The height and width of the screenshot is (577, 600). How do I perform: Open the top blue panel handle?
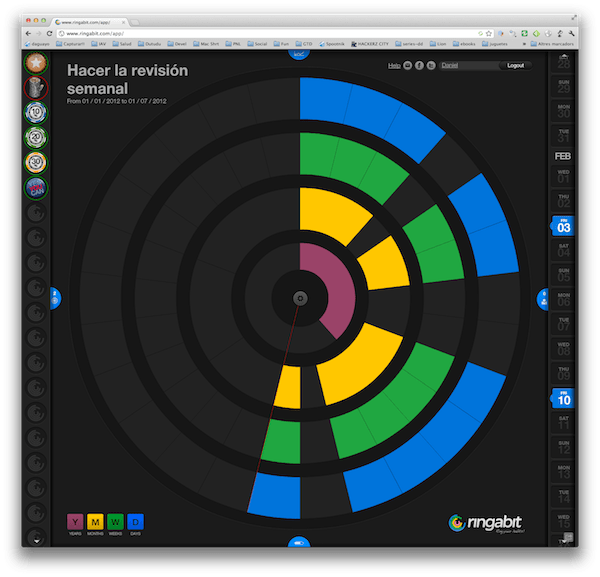pos(299,54)
